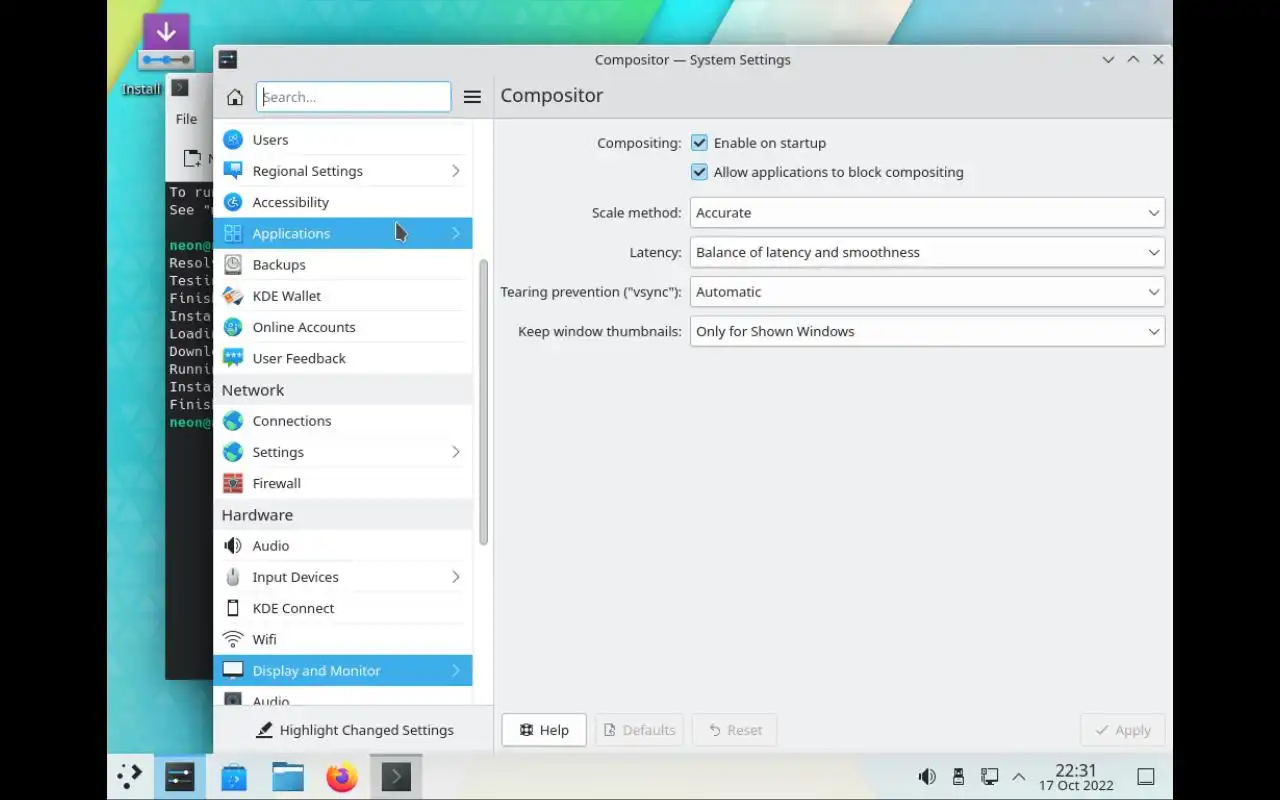Click the Input Devices mouse icon
1280x800 pixels.
(x=233, y=577)
